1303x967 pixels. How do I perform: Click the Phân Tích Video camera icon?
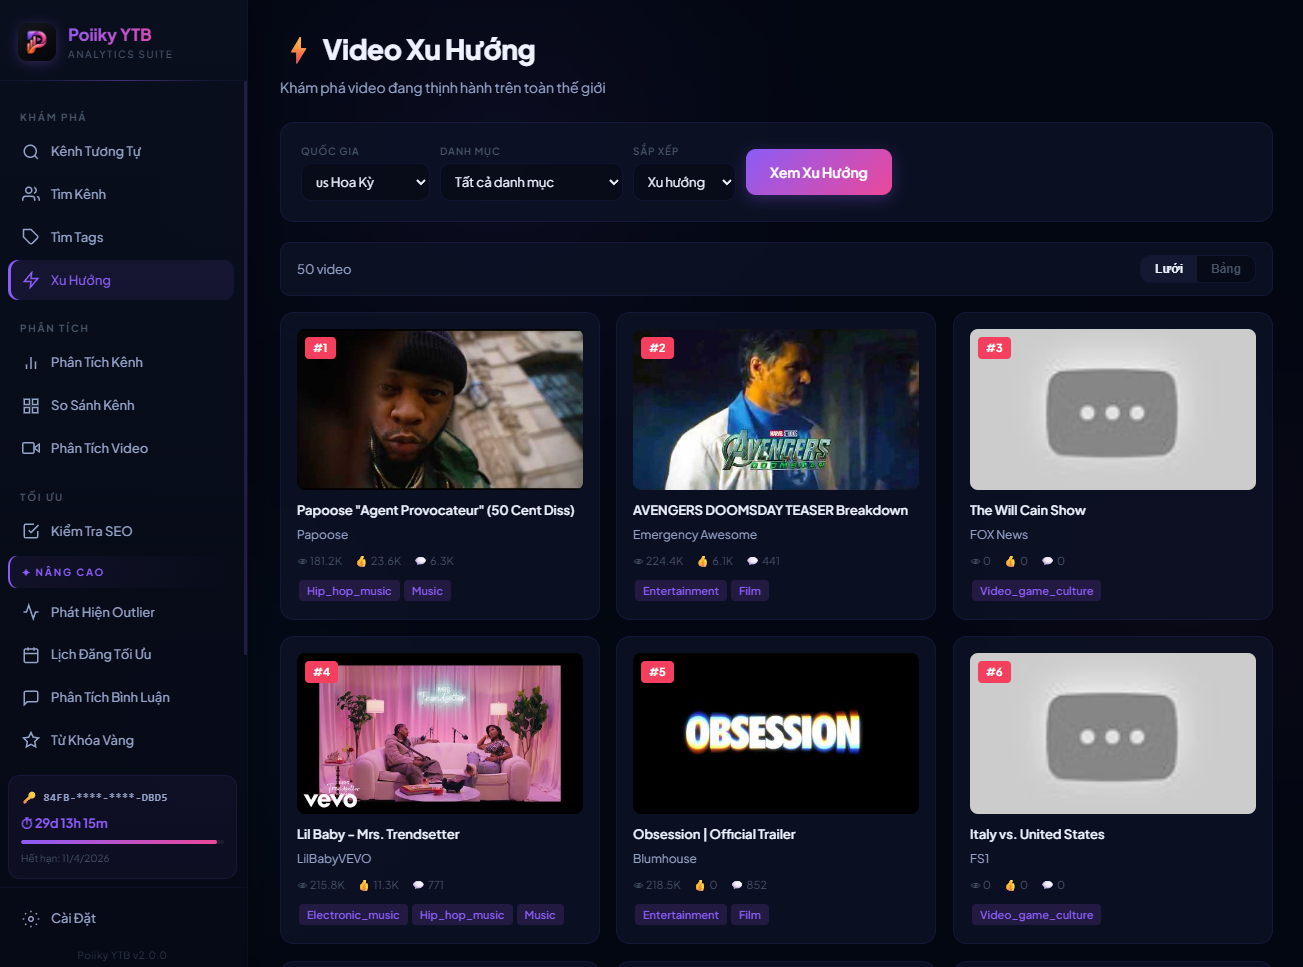pos(31,448)
